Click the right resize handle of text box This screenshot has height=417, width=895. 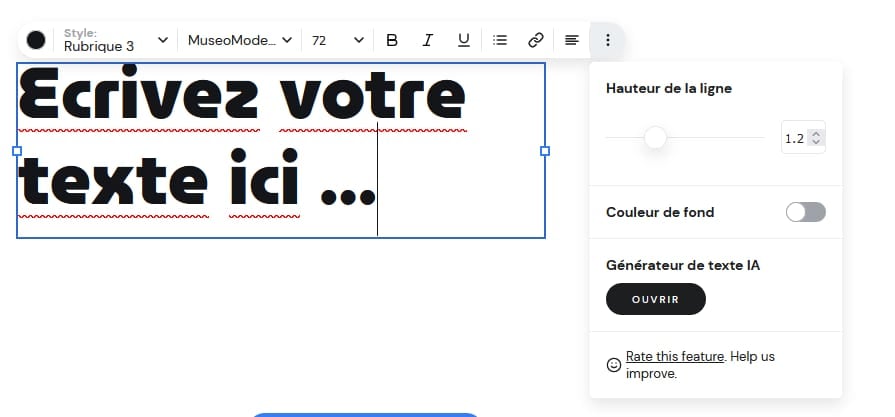[545, 151]
